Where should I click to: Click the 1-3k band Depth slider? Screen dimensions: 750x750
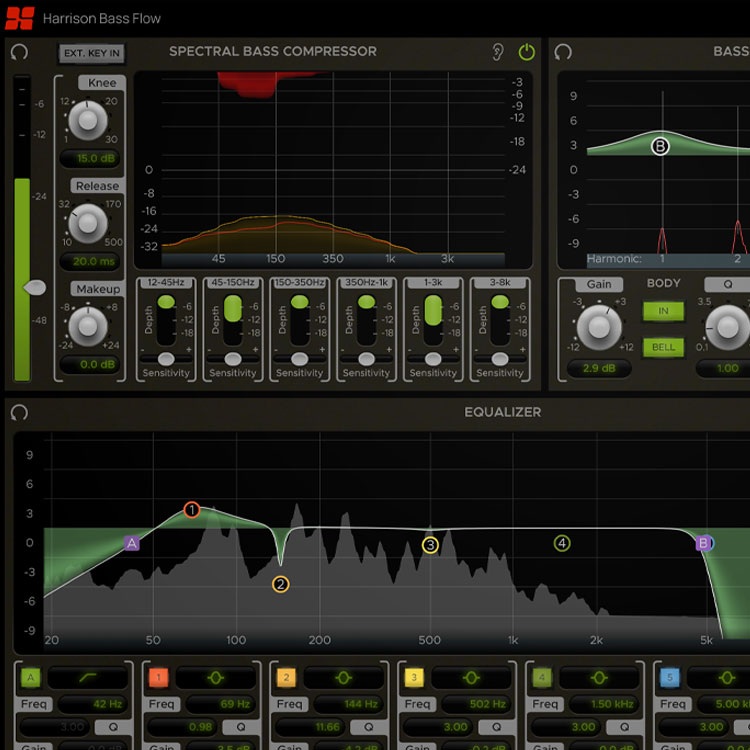(x=433, y=320)
